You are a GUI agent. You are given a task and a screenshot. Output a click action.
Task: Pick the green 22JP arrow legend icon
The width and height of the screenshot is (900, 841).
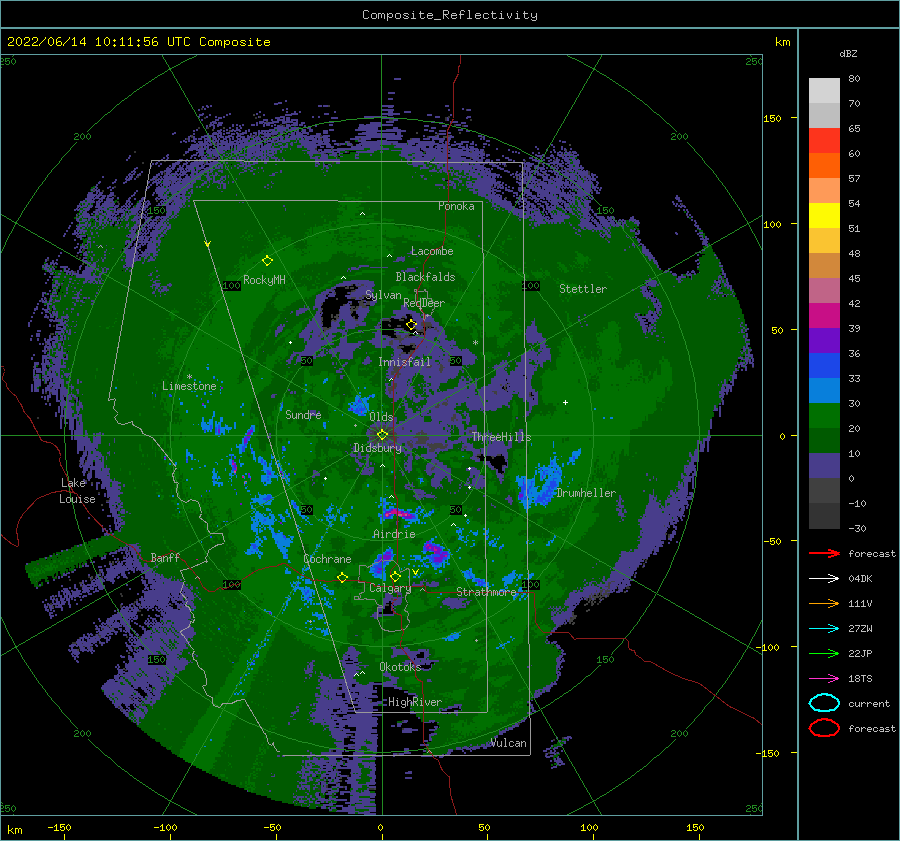[824, 653]
